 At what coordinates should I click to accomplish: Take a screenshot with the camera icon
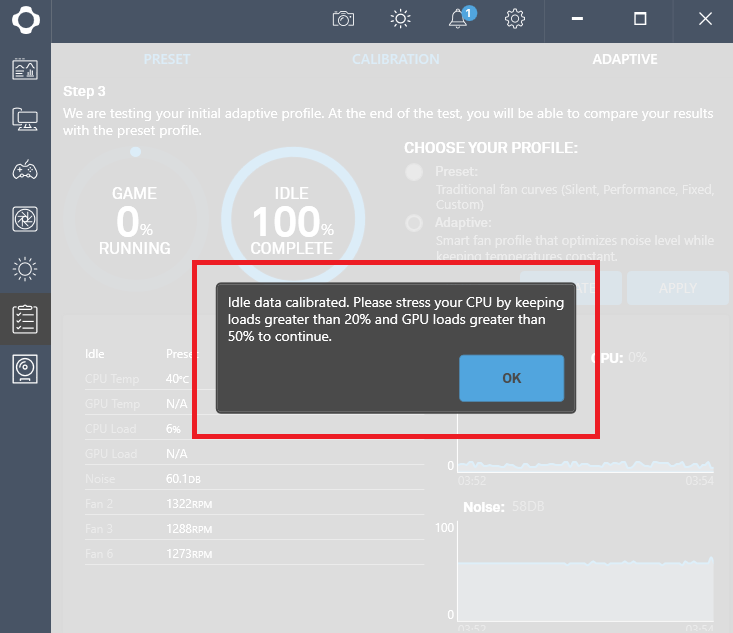343,19
